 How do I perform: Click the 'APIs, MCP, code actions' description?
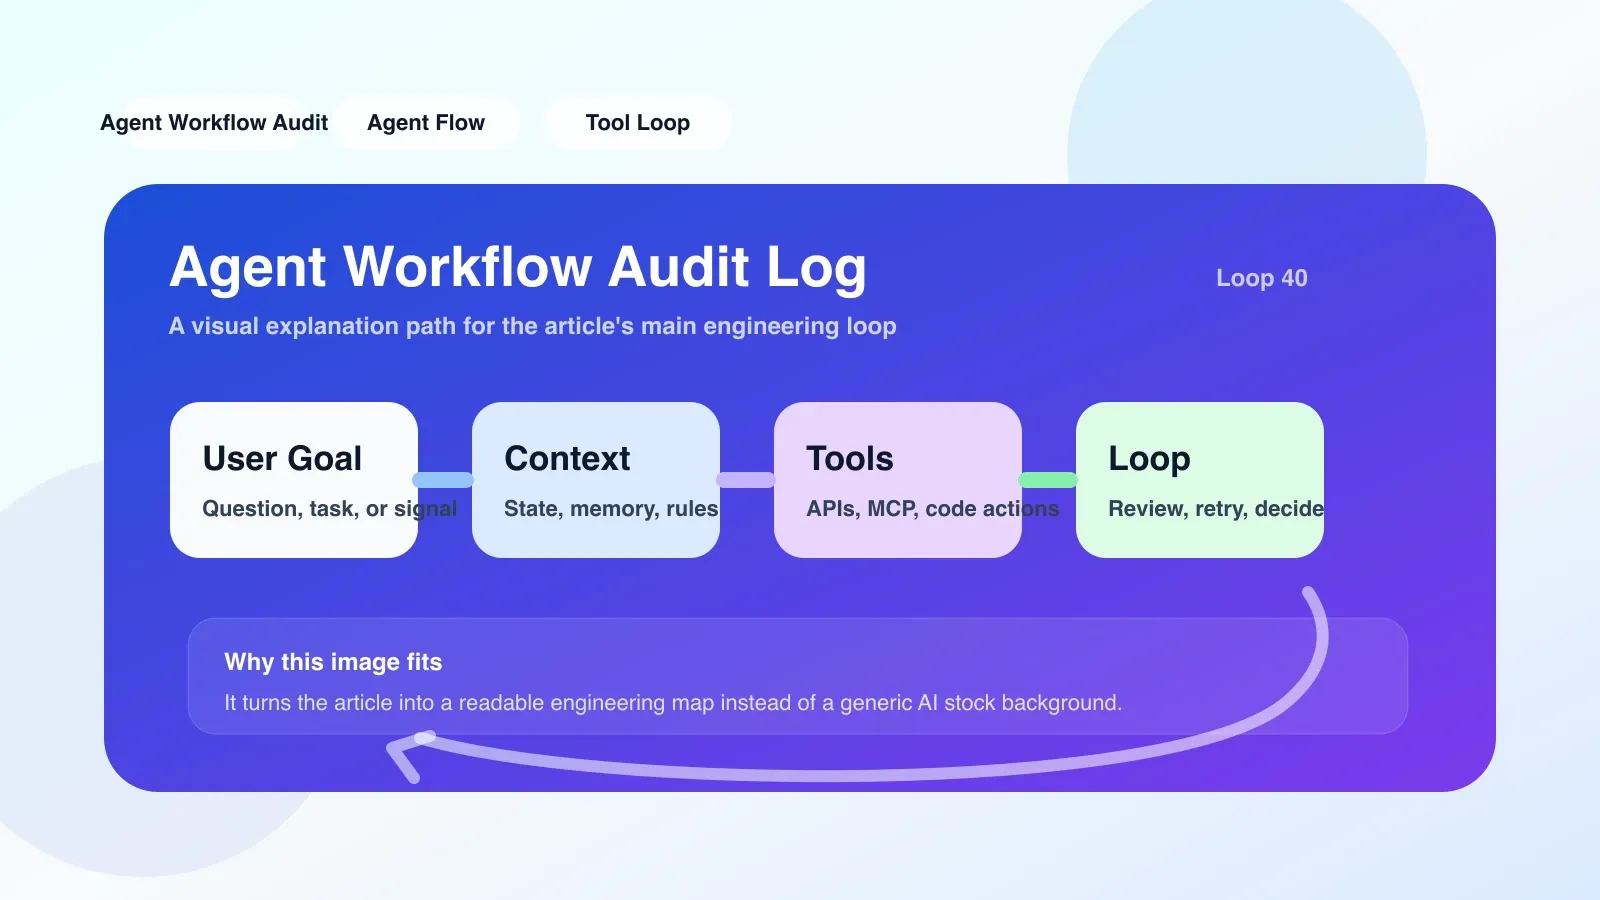933,509
